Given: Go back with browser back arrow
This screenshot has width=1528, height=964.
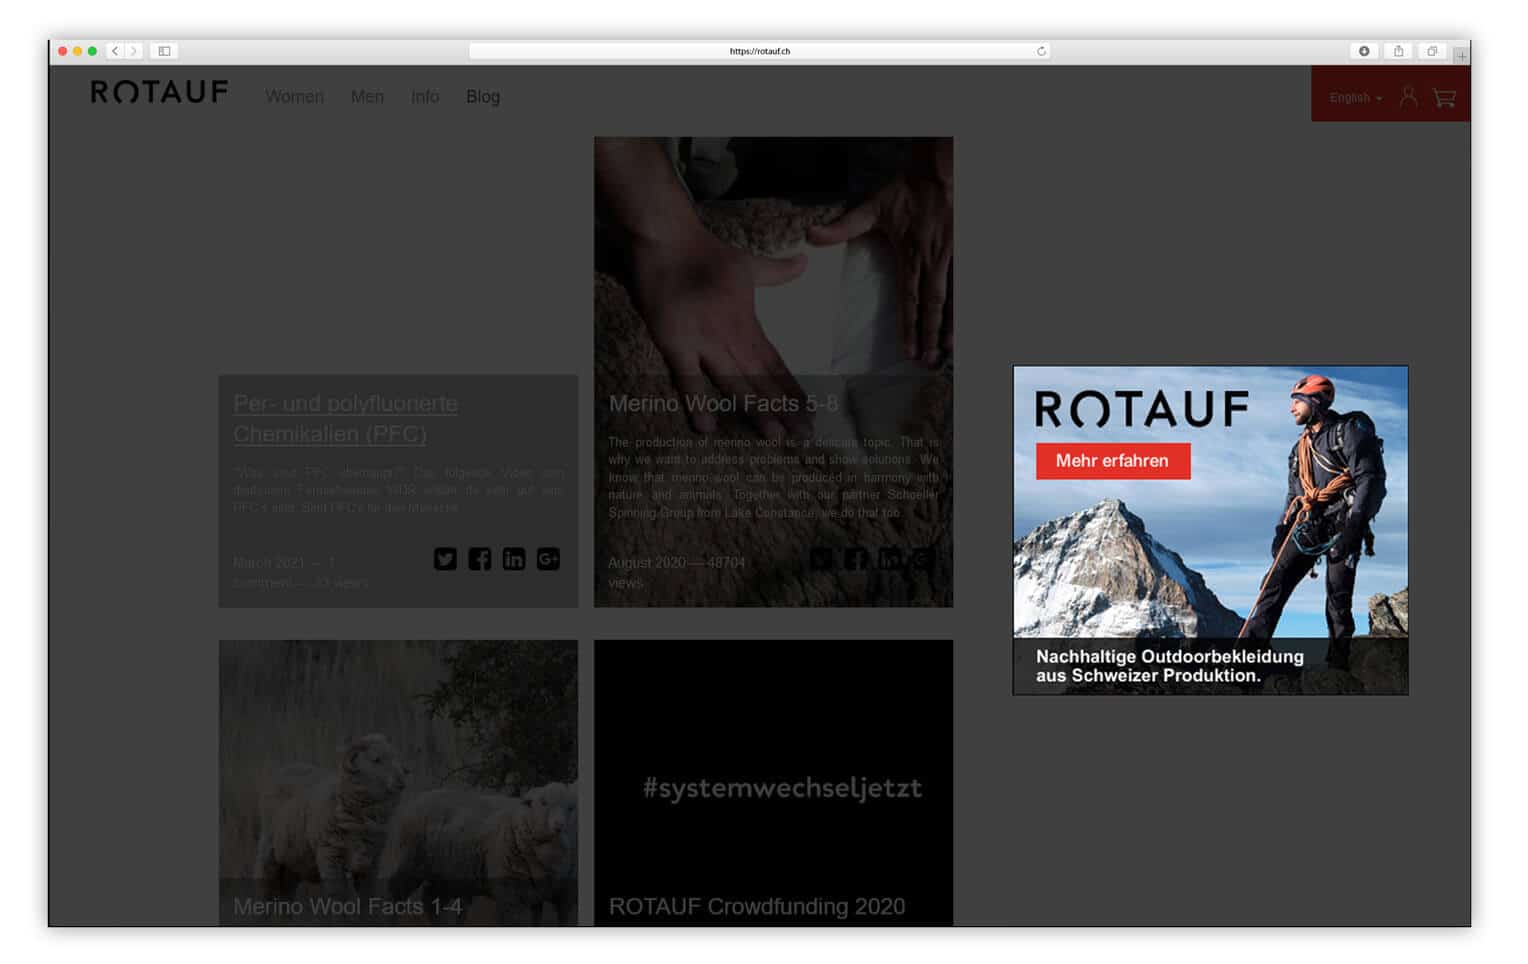Looking at the screenshot, I should pyautogui.click(x=115, y=51).
